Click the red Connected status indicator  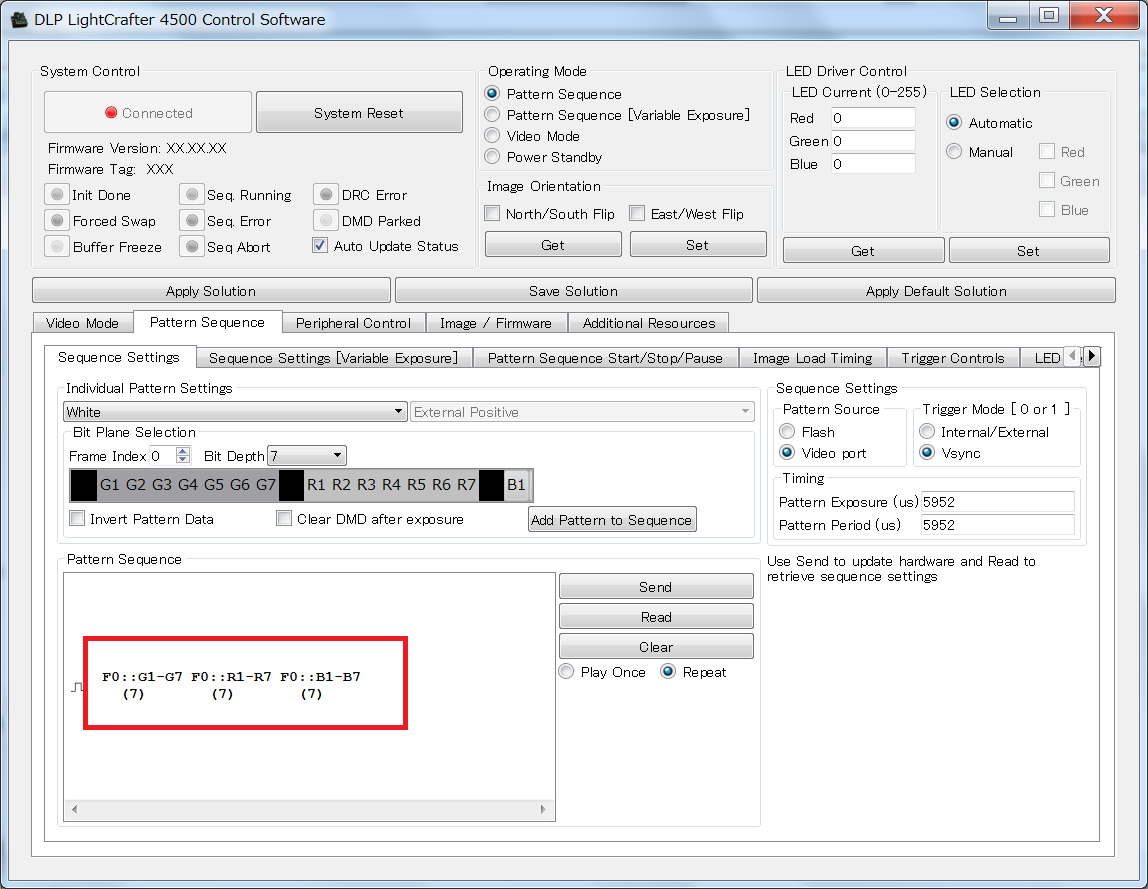(x=111, y=113)
